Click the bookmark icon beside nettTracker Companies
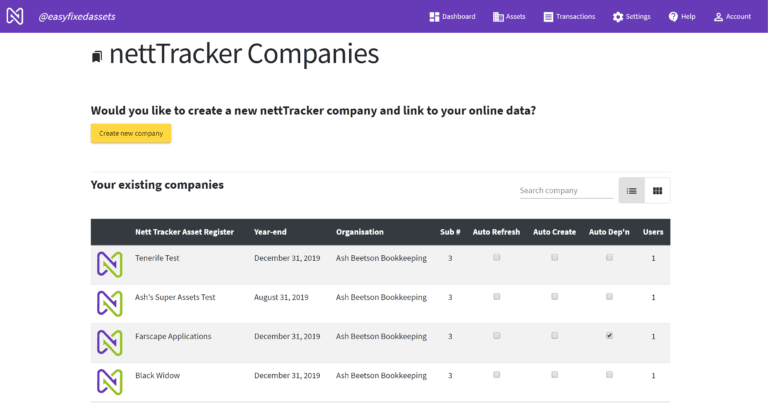 click(x=97, y=57)
